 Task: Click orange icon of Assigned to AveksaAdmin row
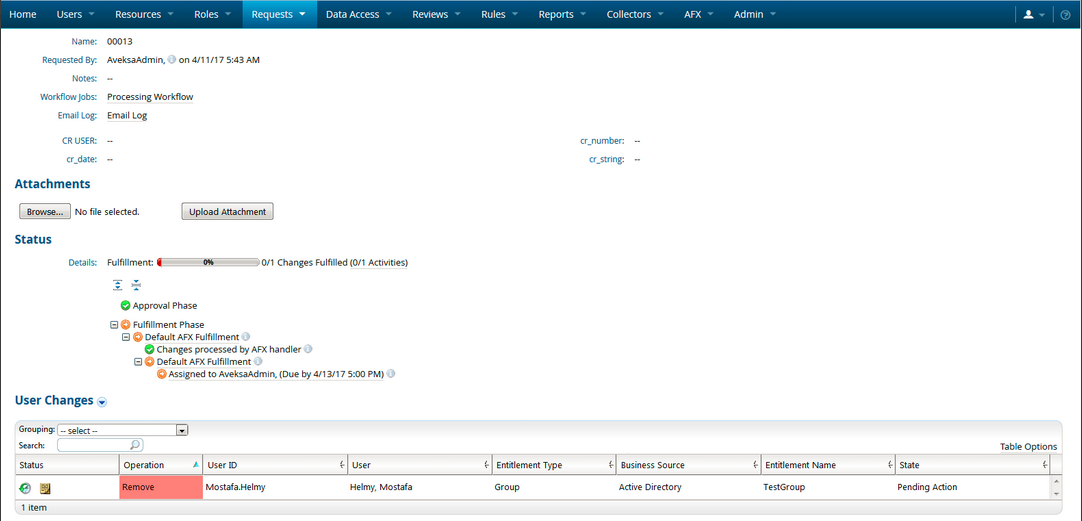point(161,374)
